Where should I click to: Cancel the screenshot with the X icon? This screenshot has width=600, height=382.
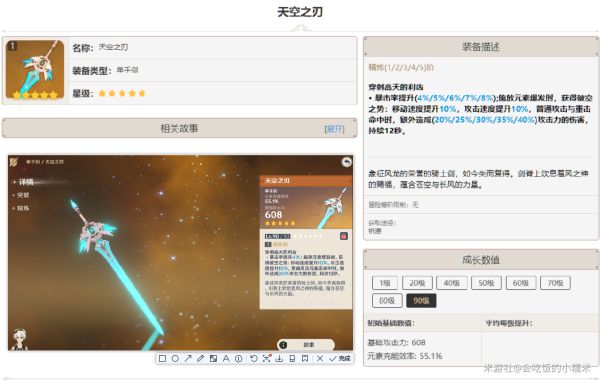(x=320, y=359)
